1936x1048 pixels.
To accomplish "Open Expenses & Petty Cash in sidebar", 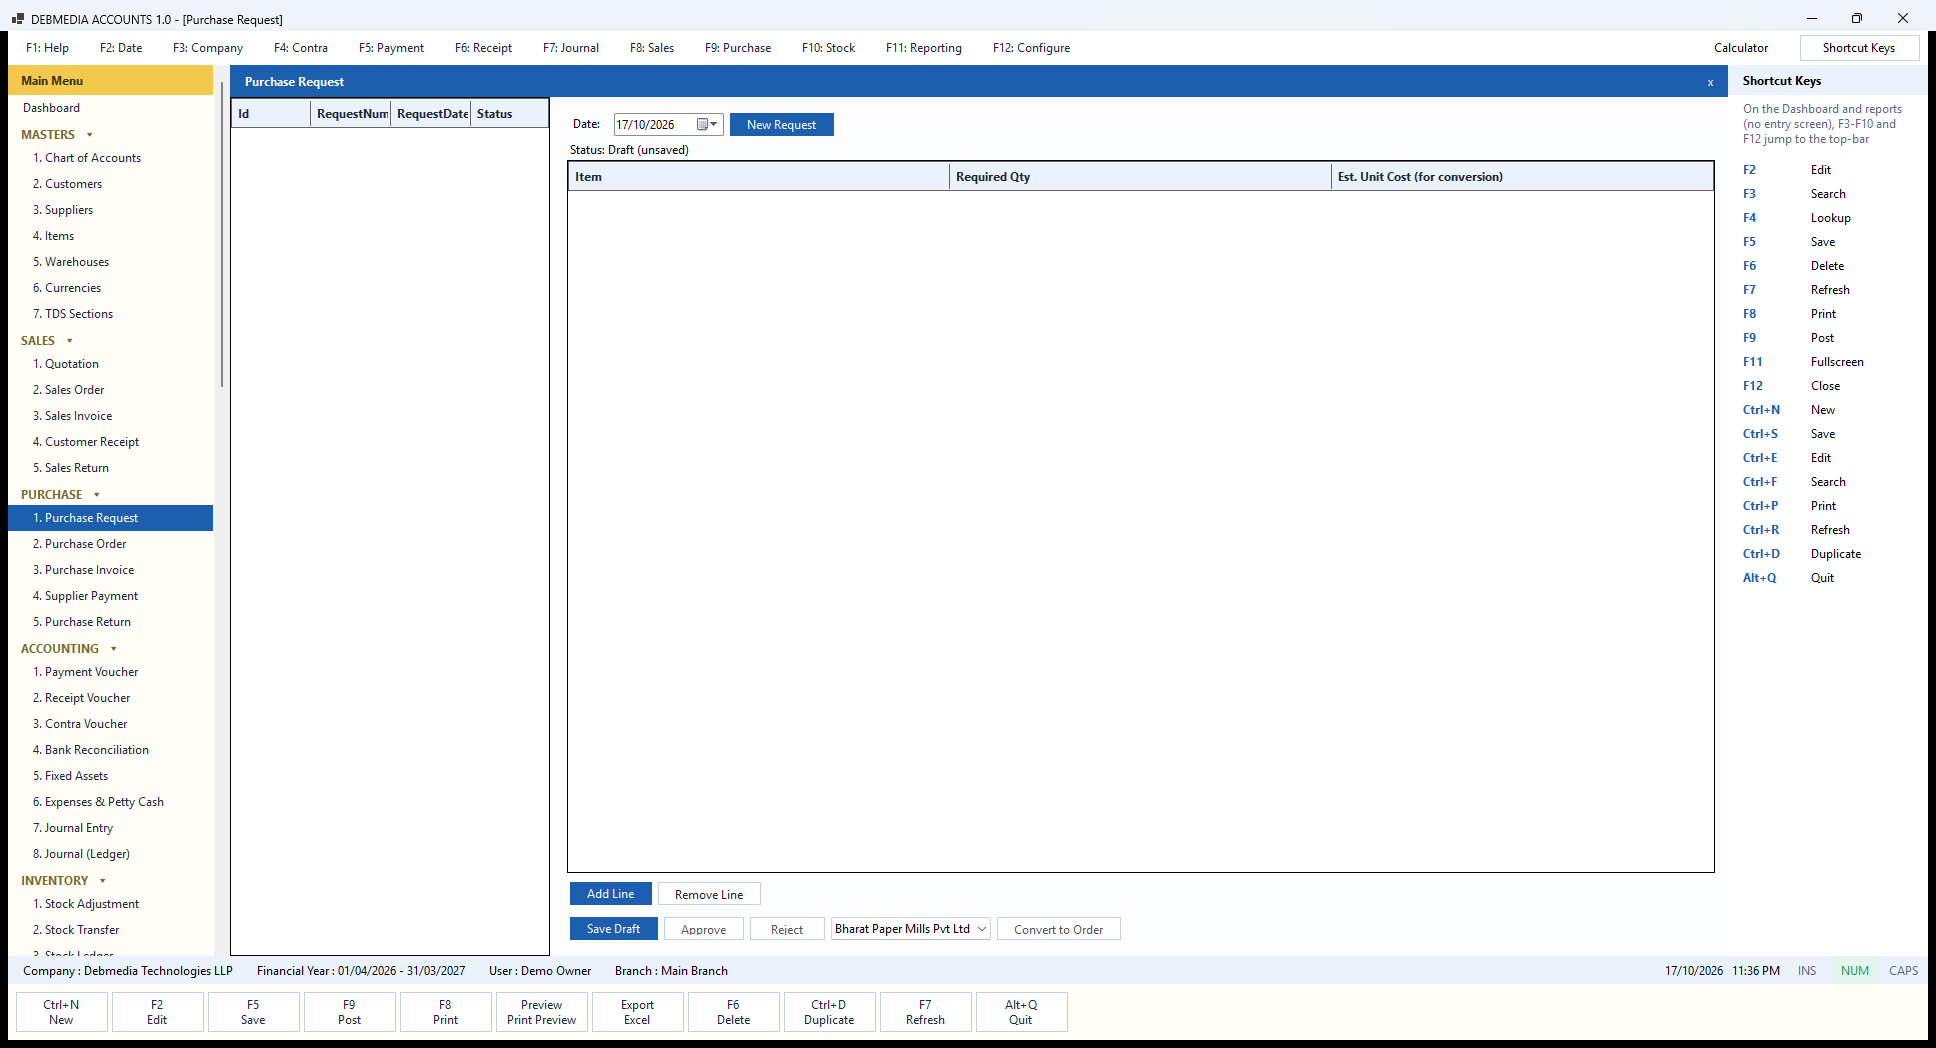I will pyautogui.click(x=110, y=802).
